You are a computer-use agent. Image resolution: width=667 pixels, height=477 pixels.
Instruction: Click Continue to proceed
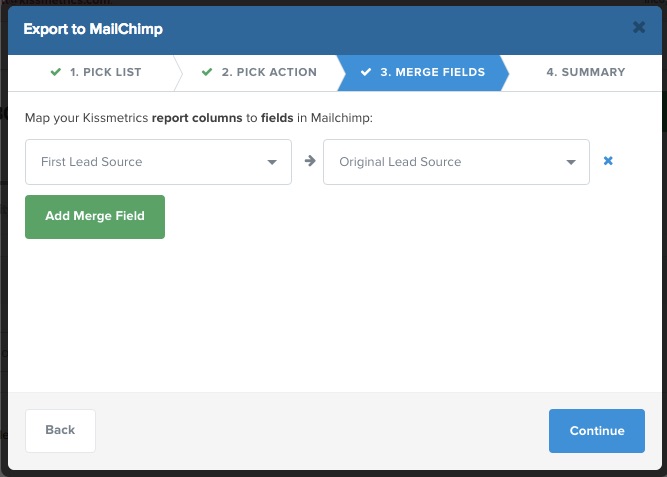tap(597, 431)
